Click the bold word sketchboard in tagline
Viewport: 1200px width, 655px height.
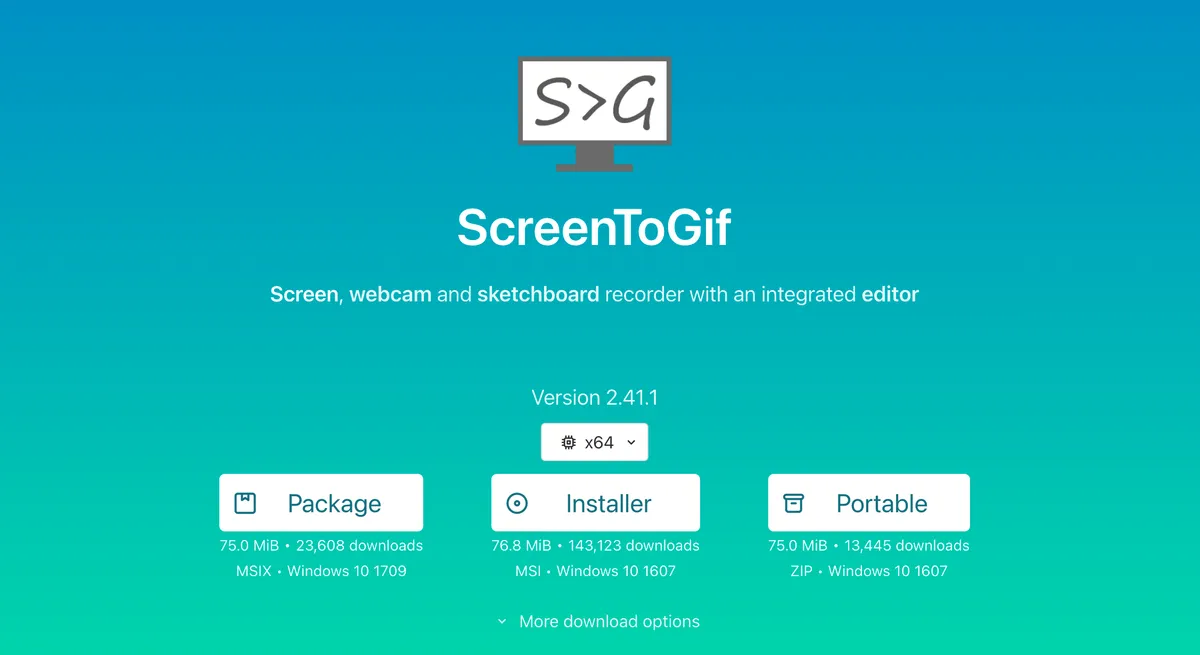pos(538,294)
